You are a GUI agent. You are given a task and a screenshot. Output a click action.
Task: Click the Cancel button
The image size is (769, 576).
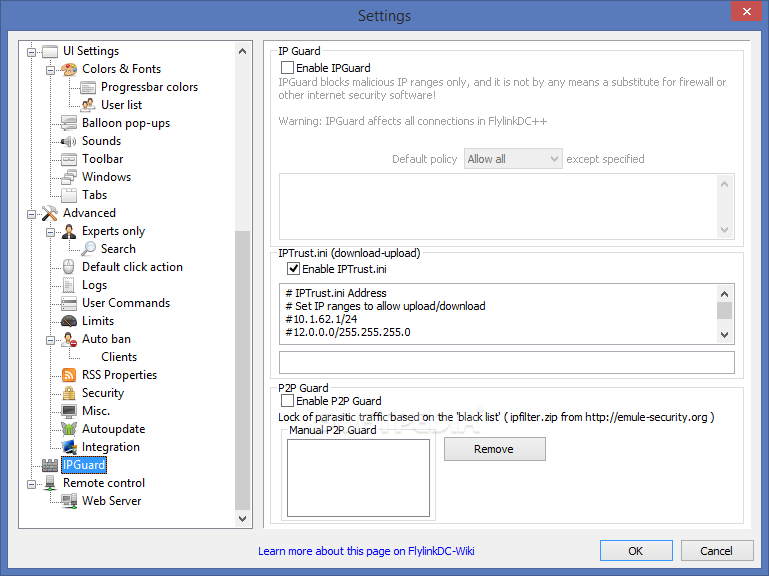717,551
